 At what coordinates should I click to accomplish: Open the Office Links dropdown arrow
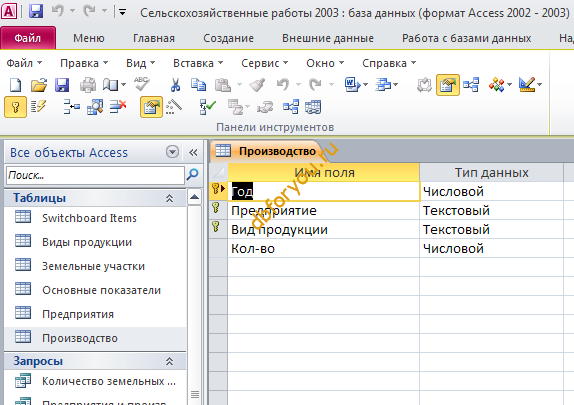coord(365,85)
